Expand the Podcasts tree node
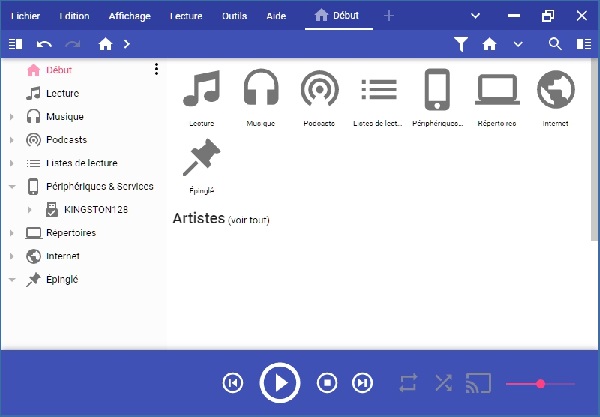 (x=11, y=140)
